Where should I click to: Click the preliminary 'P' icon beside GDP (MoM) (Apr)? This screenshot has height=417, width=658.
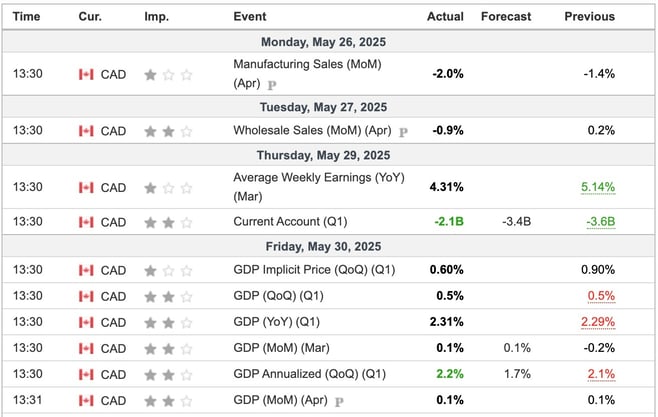point(339,402)
